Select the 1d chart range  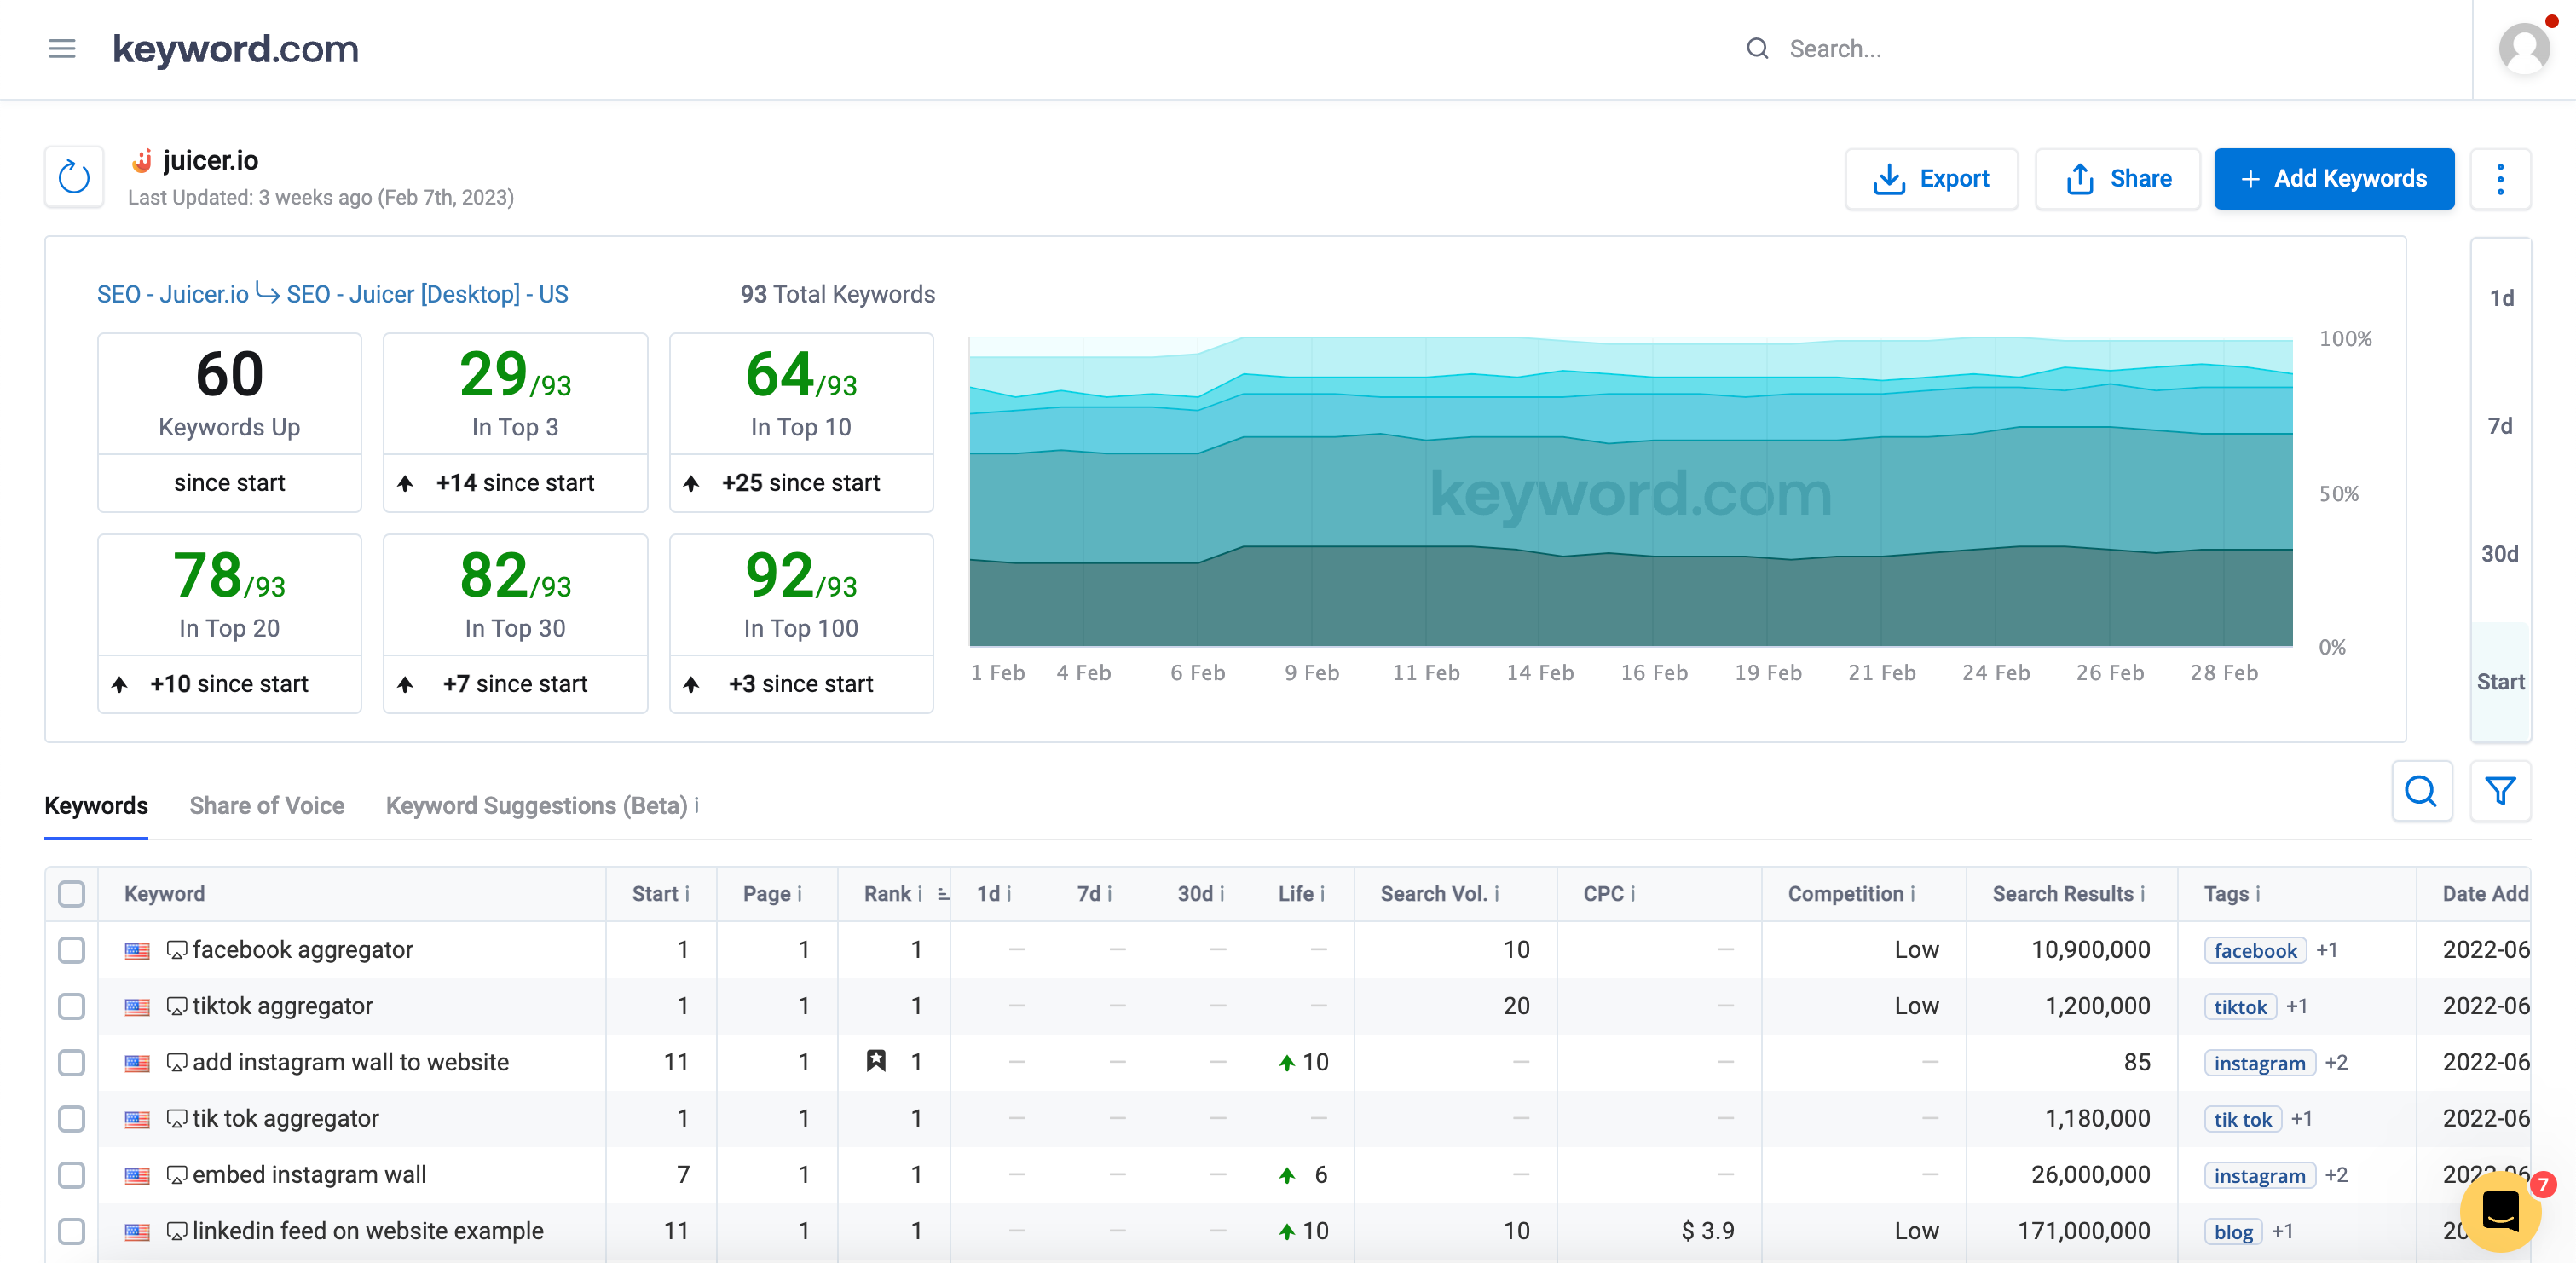pos(2501,298)
